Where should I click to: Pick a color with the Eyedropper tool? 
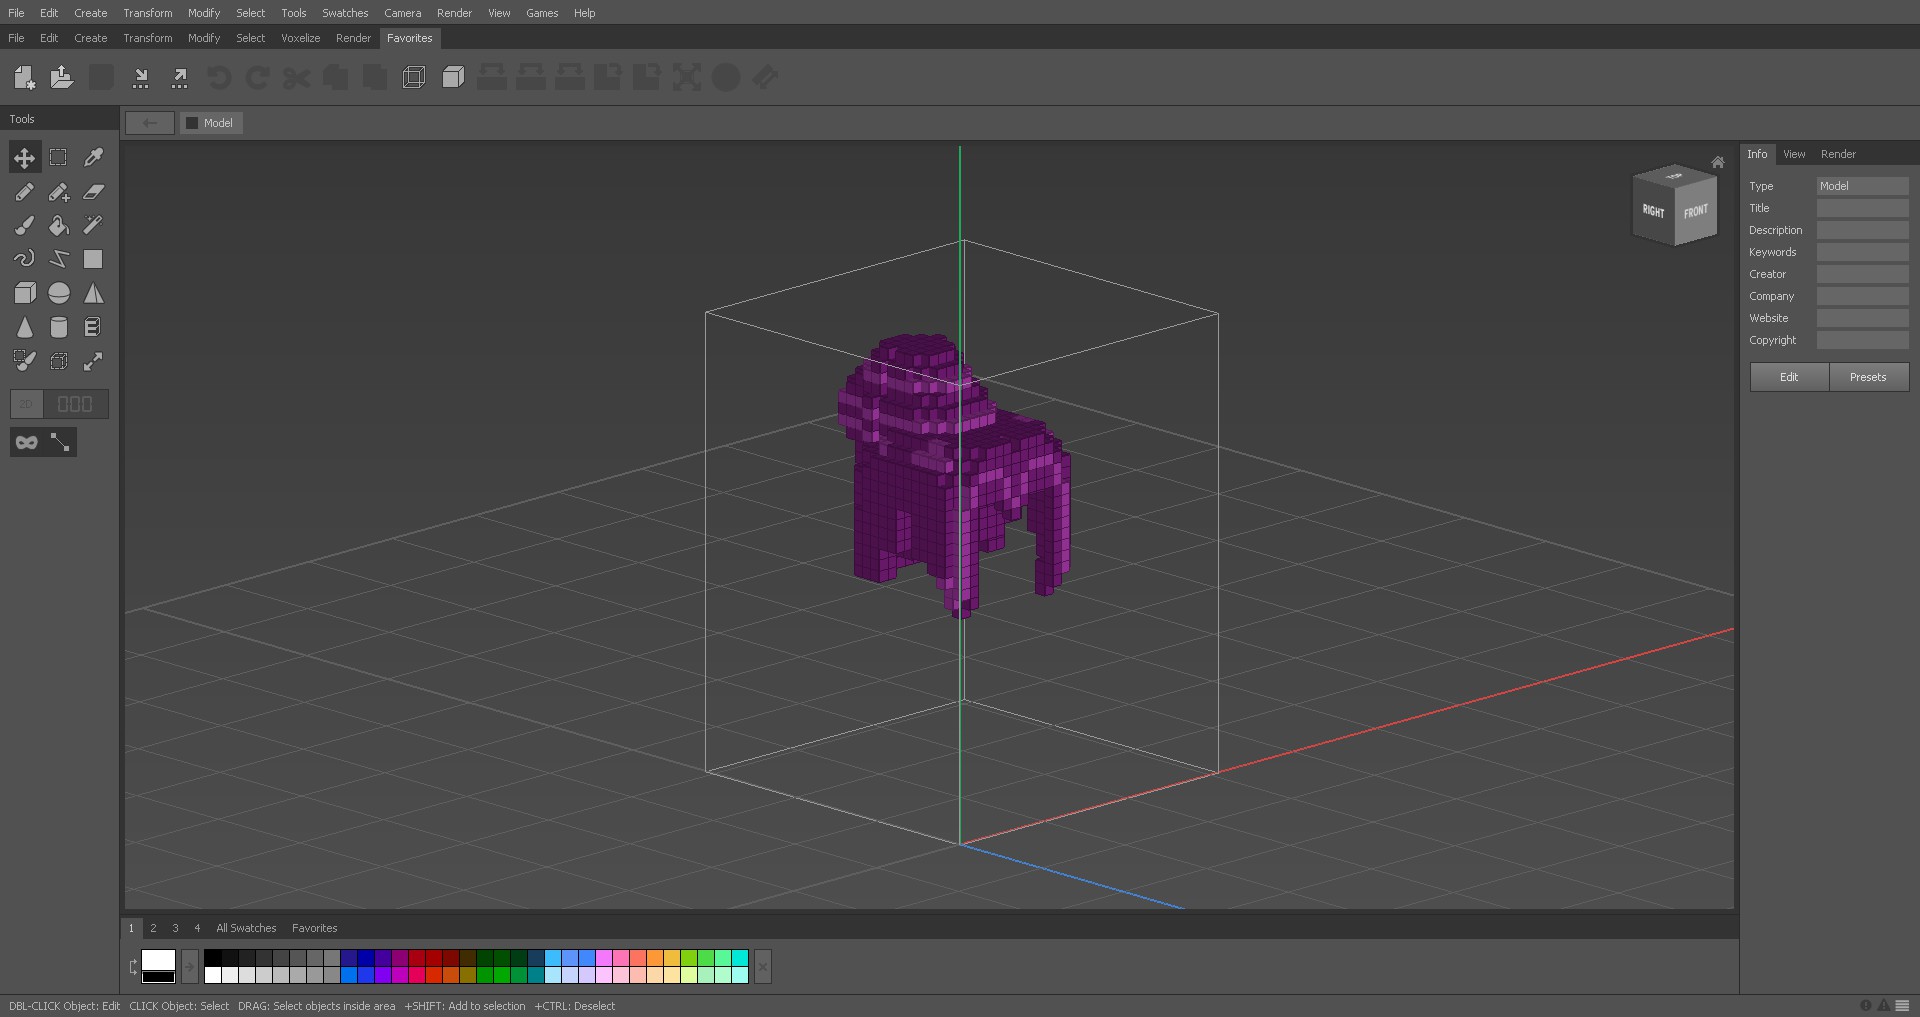[93, 157]
